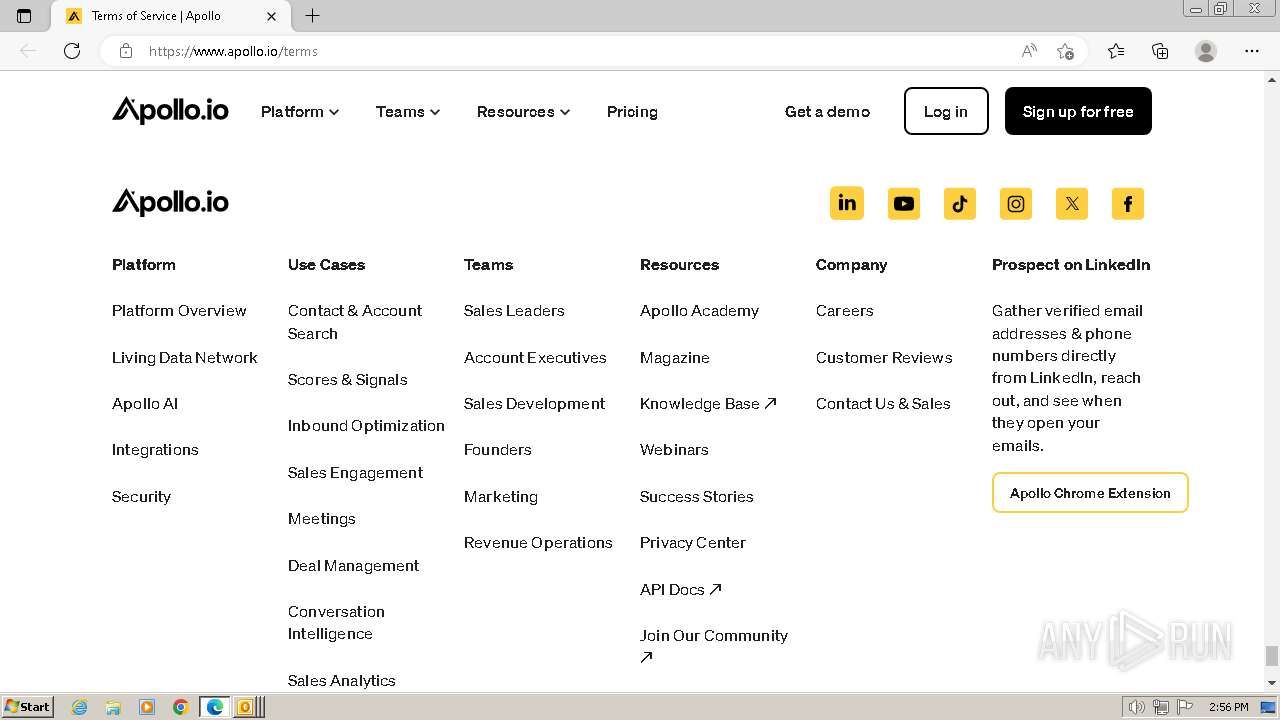Open Living Data Network link
This screenshot has width=1280, height=720.
point(185,358)
